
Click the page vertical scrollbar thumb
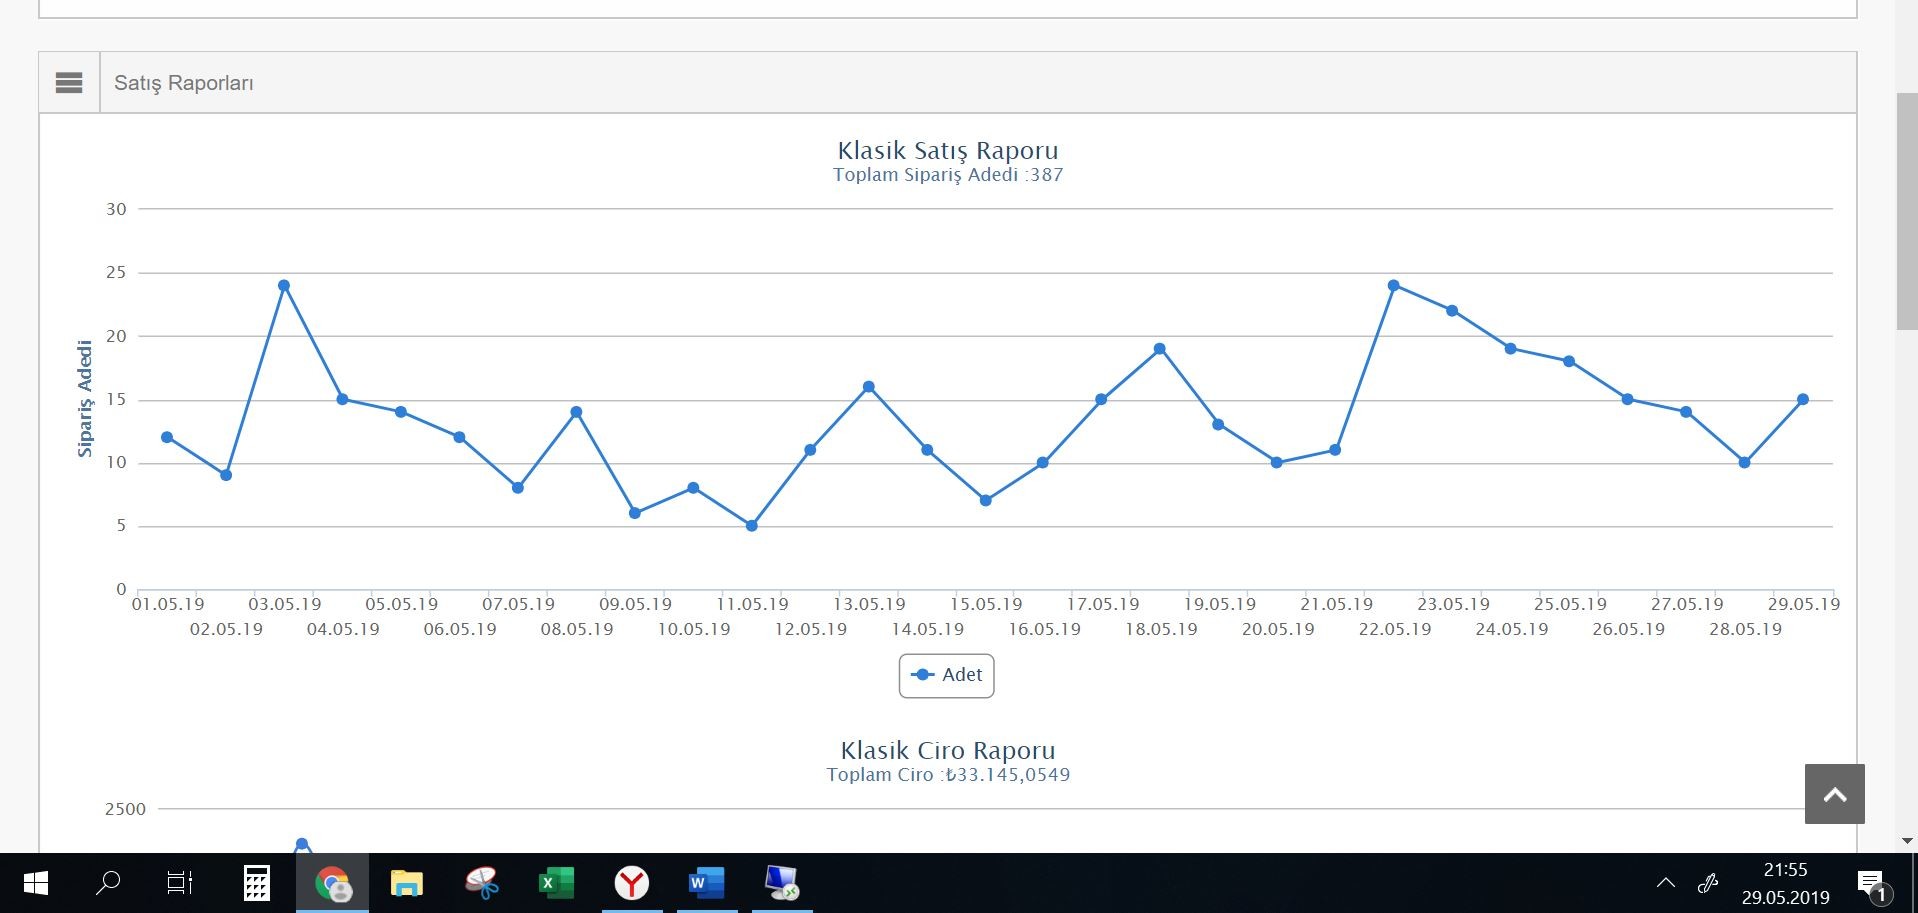[1907, 211]
